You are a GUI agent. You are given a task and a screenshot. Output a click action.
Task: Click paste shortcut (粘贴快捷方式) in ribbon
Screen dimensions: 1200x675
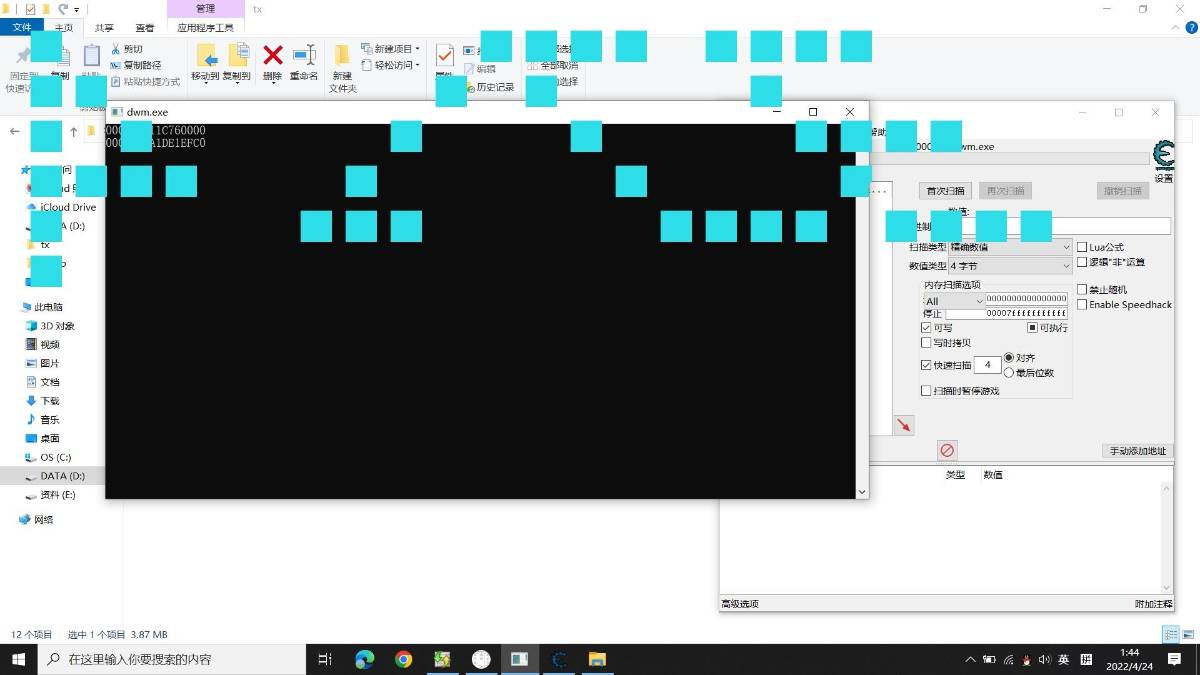(x=145, y=82)
